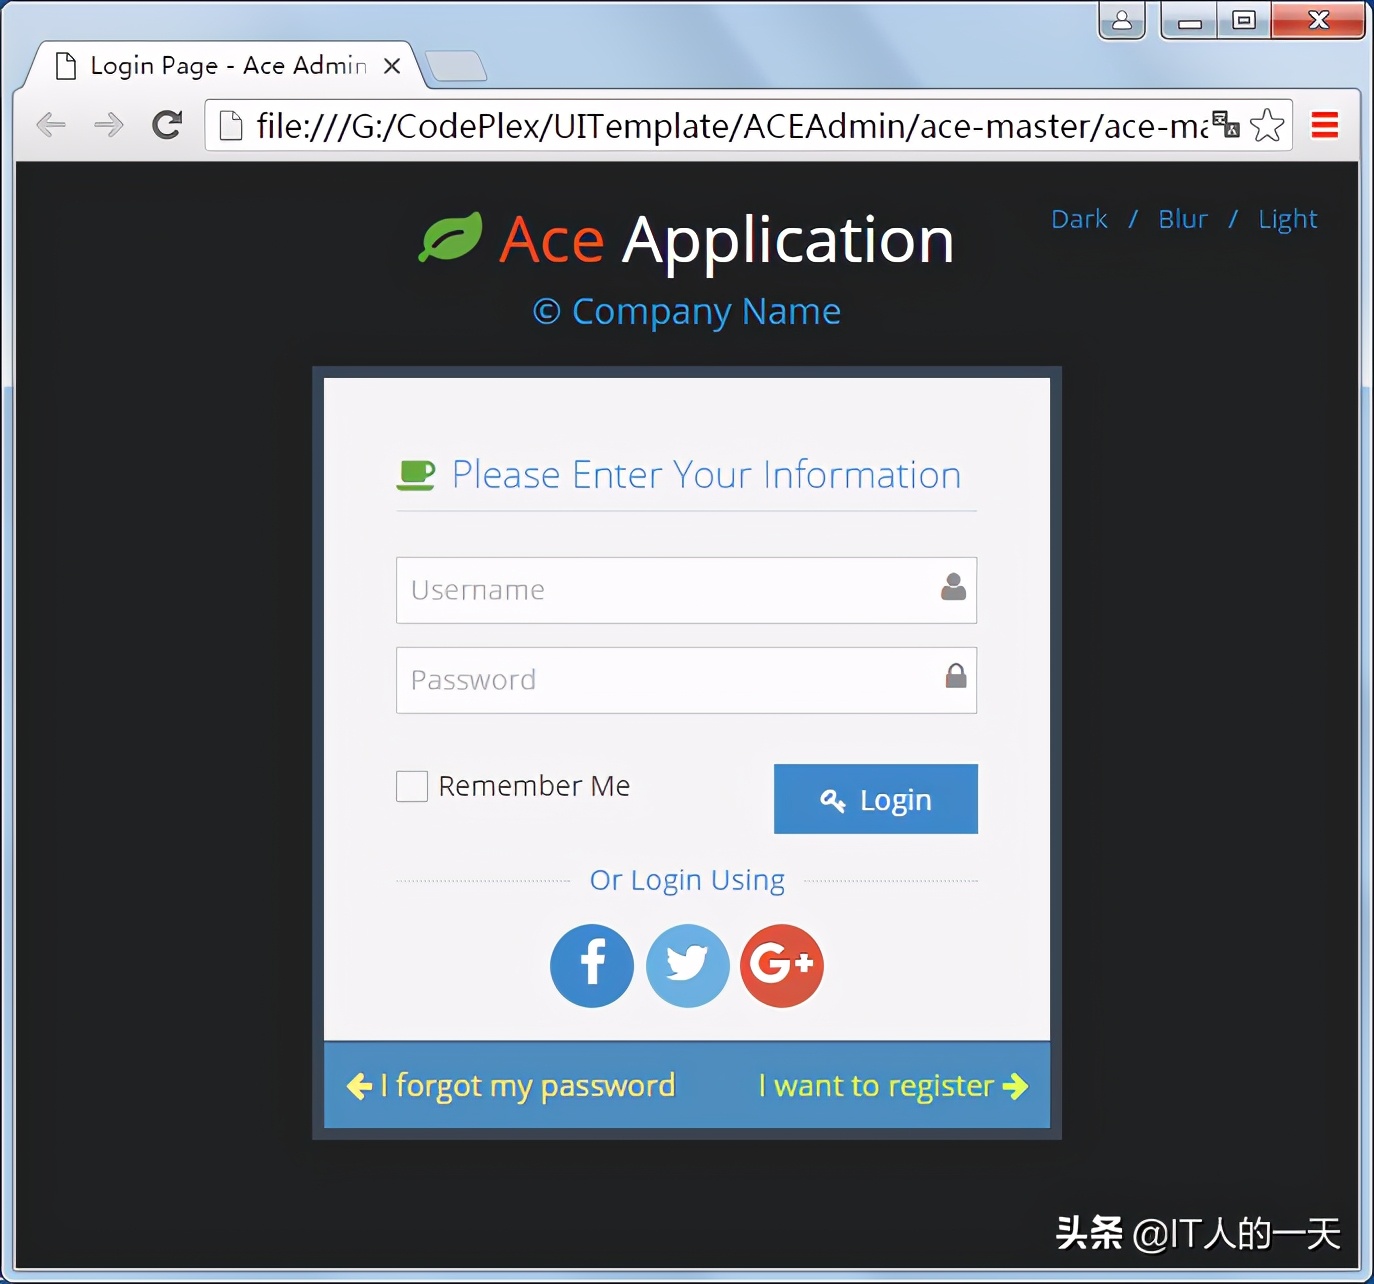
Task: Open a new browser tab
Action: [455, 66]
